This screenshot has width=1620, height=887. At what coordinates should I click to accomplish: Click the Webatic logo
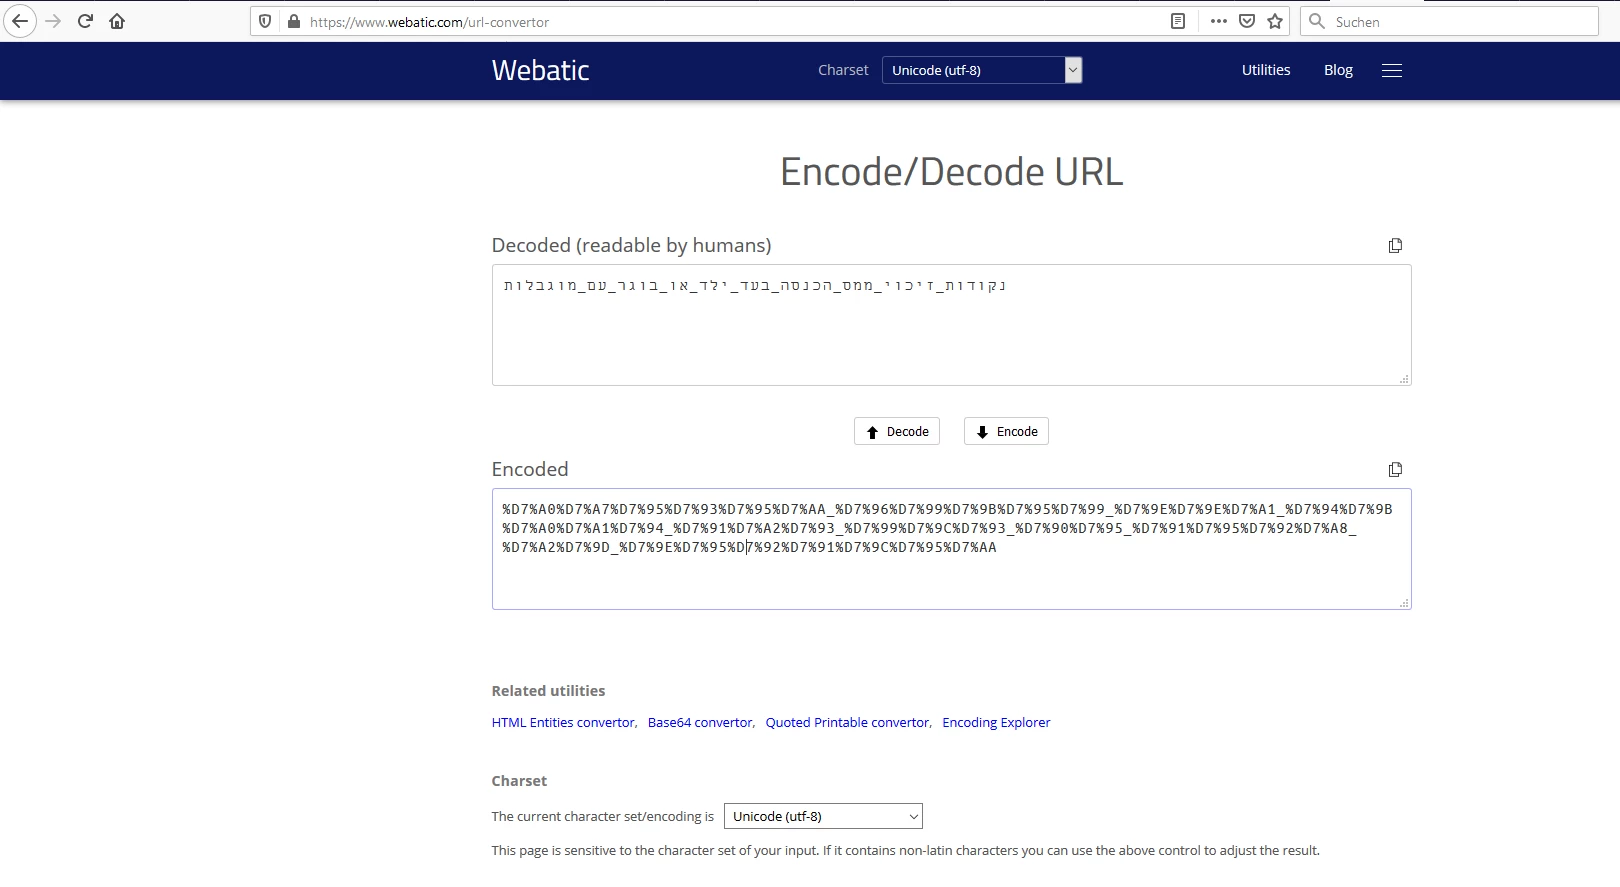(540, 70)
